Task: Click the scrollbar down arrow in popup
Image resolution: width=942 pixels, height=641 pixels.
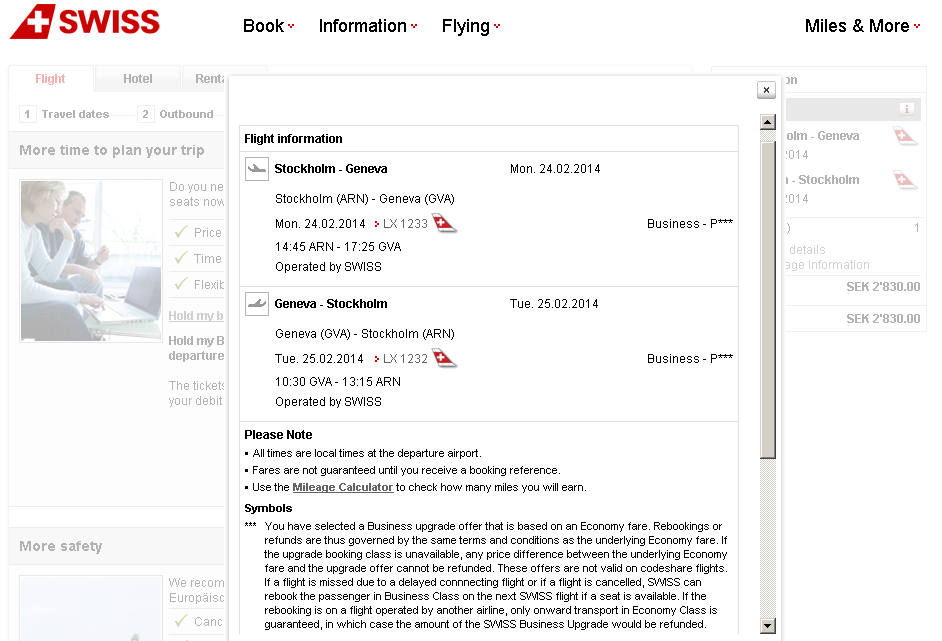Action: (x=768, y=626)
